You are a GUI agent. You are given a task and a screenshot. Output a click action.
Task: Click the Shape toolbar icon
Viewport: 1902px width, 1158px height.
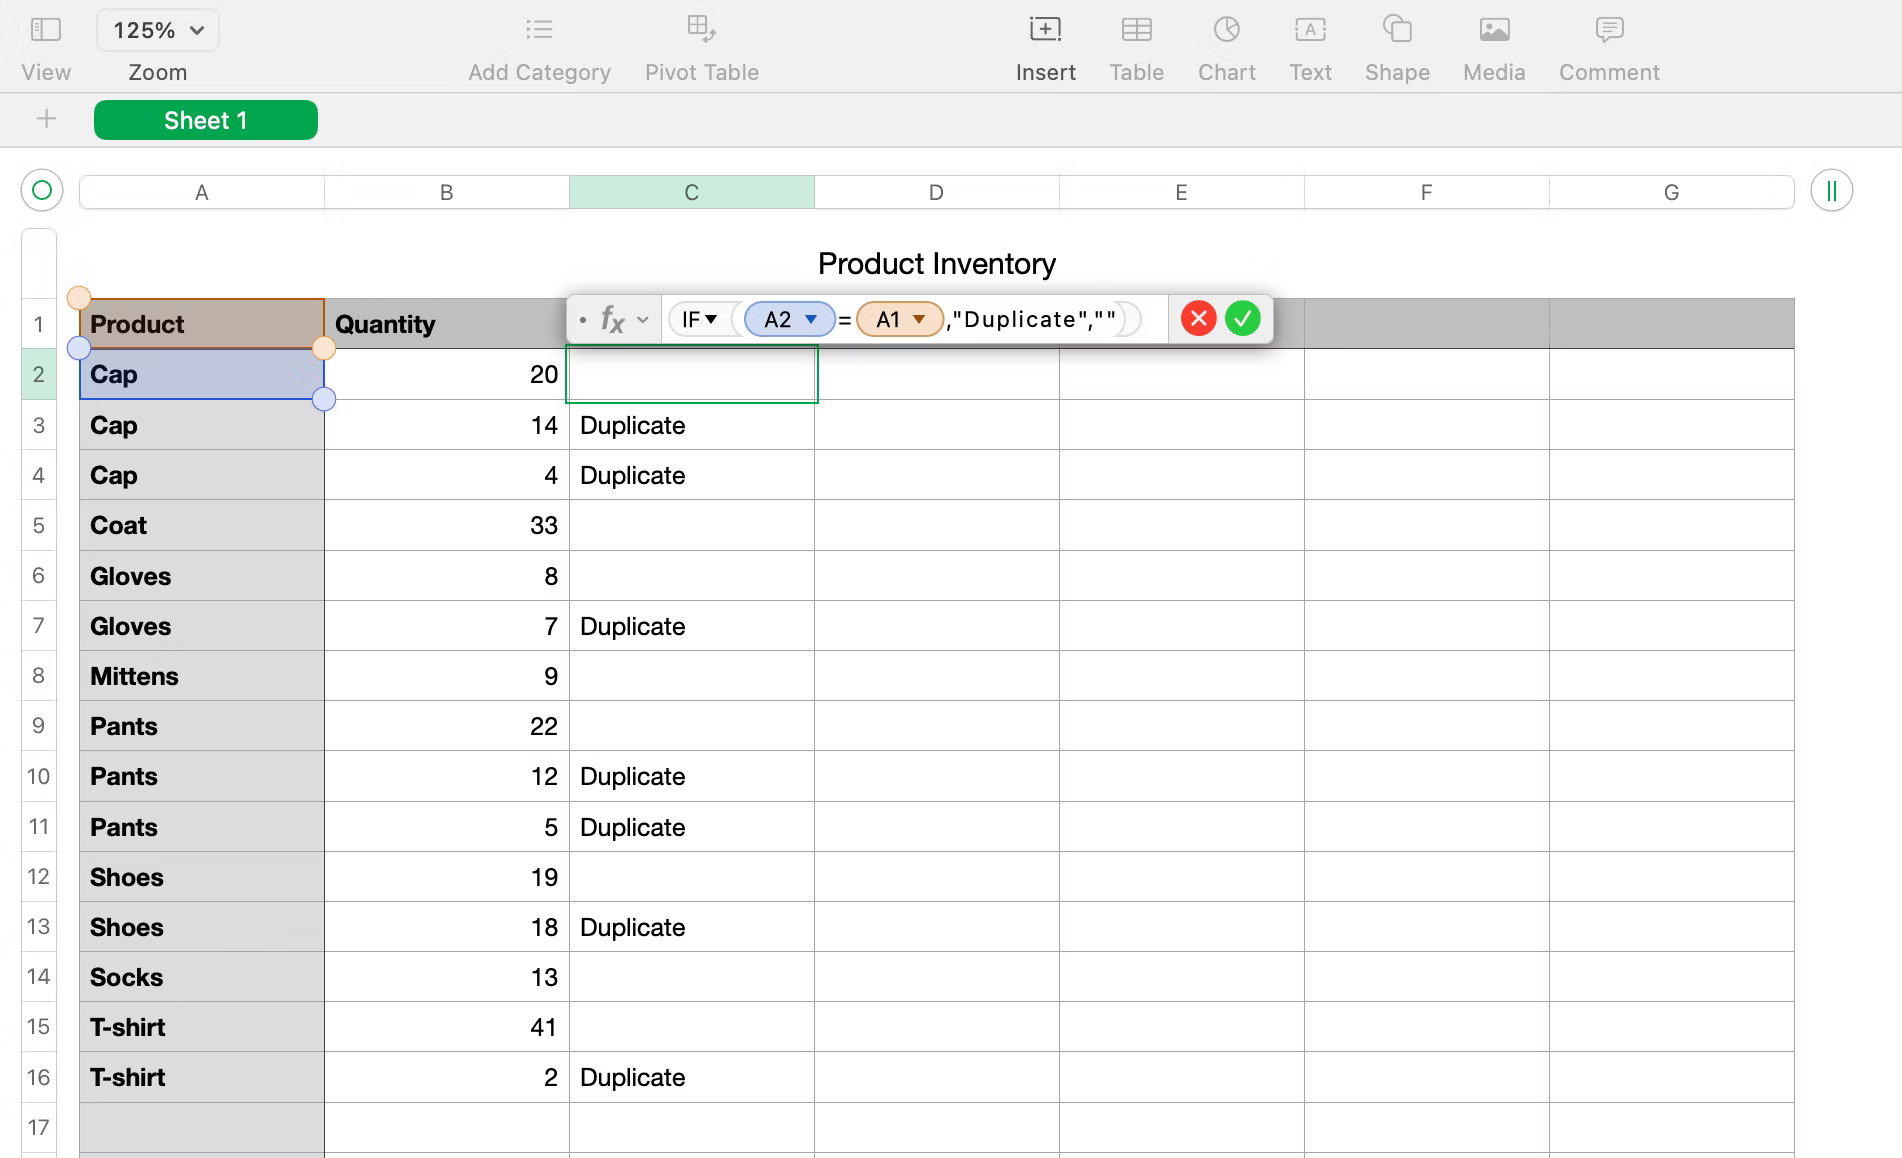(1397, 30)
